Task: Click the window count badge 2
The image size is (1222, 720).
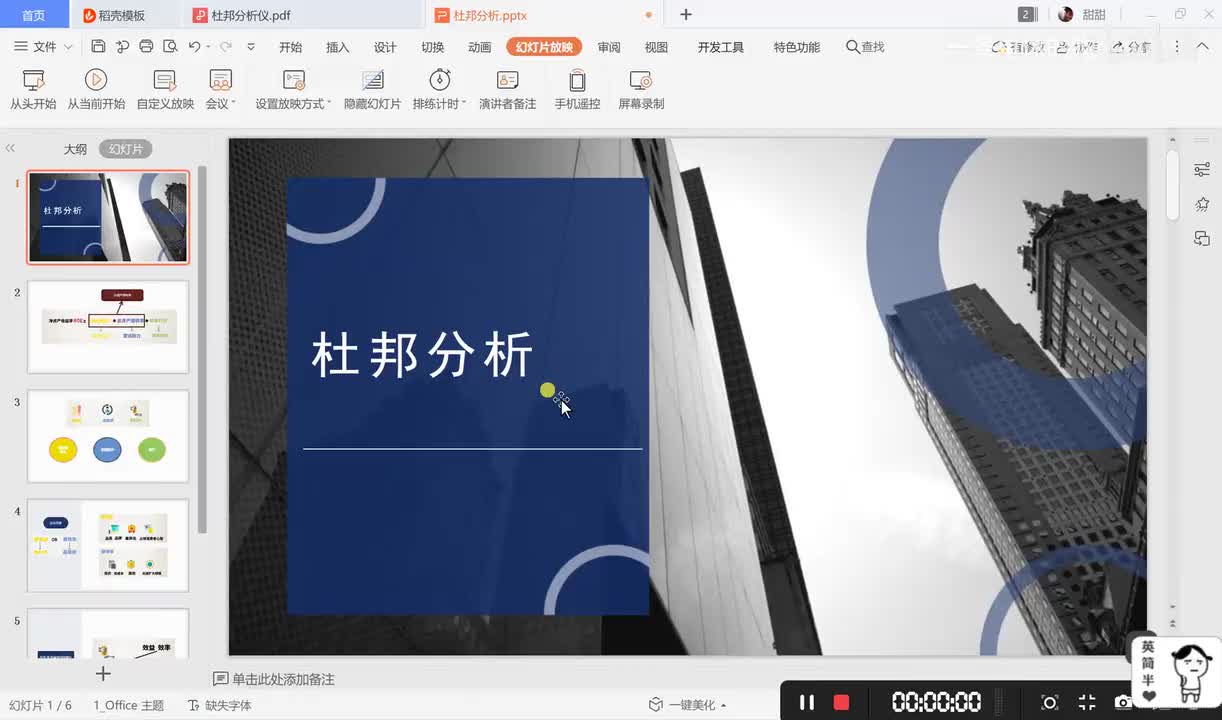Action: [x=1027, y=14]
